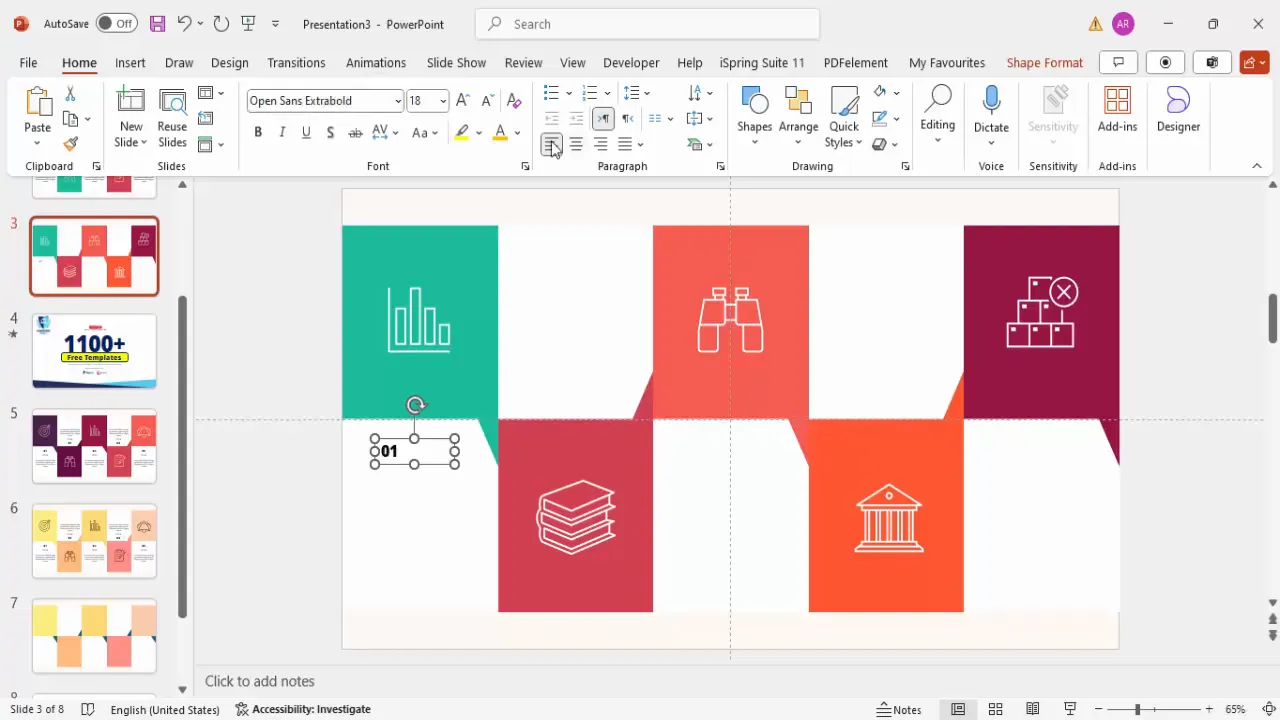Open the Bullets dropdown arrow
Viewport: 1280px width, 720px height.
click(569, 93)
